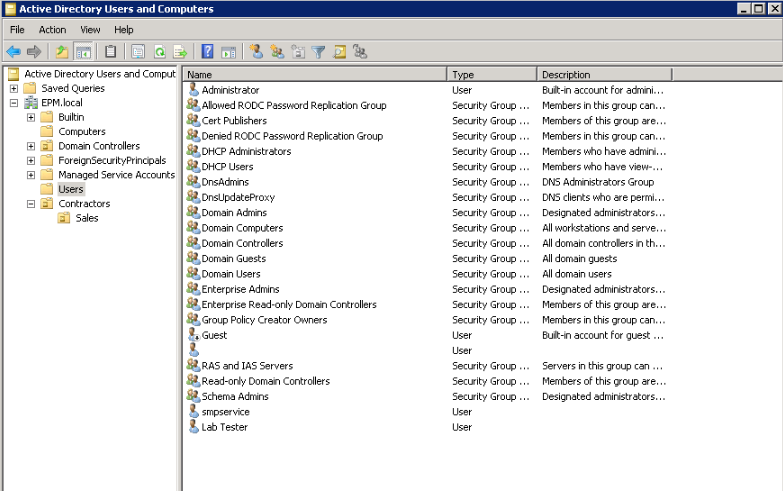Viewport: 783px width, 492px height.
Task: Collapse the EPM.local domain node
Action: (x=14, y=103)
